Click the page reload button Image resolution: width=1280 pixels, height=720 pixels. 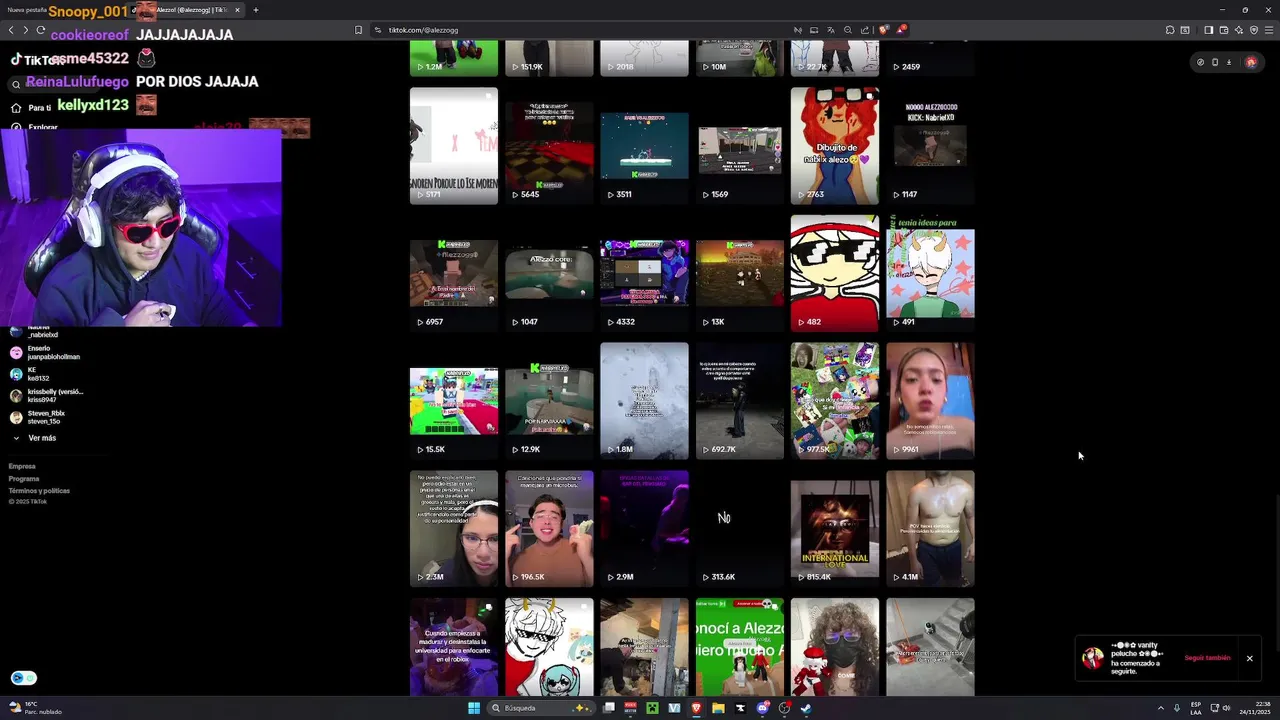coord(39,30)
